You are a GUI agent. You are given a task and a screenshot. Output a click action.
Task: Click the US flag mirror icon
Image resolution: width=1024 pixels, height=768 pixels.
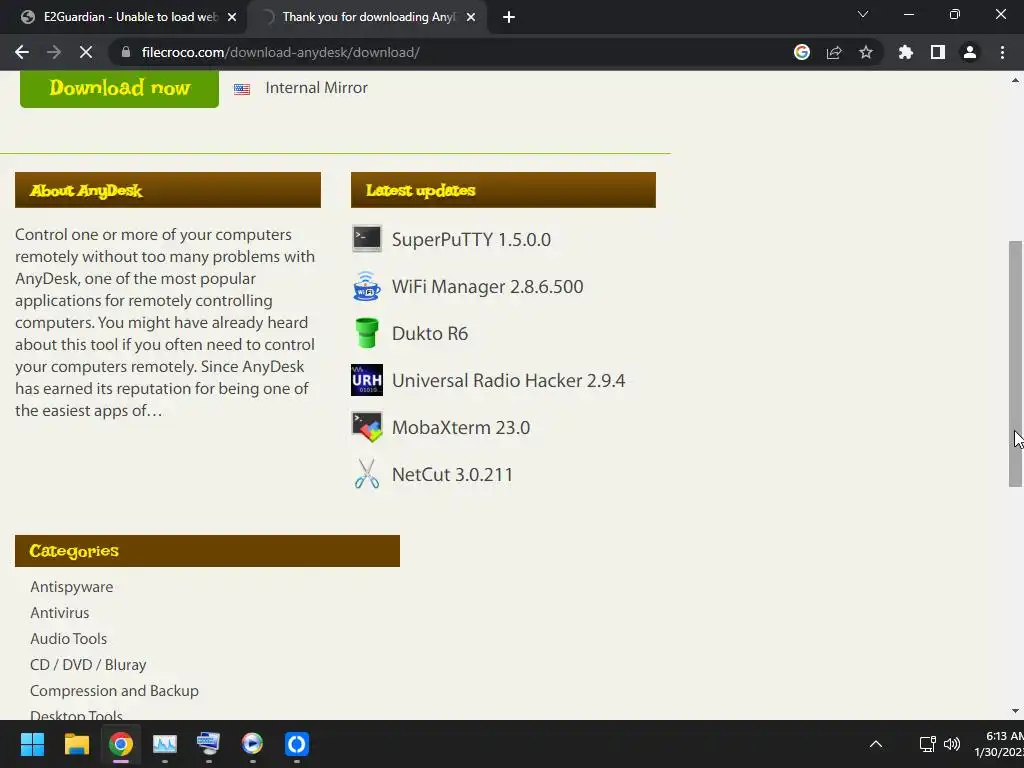pyautogui.click(x=242, y=89)
